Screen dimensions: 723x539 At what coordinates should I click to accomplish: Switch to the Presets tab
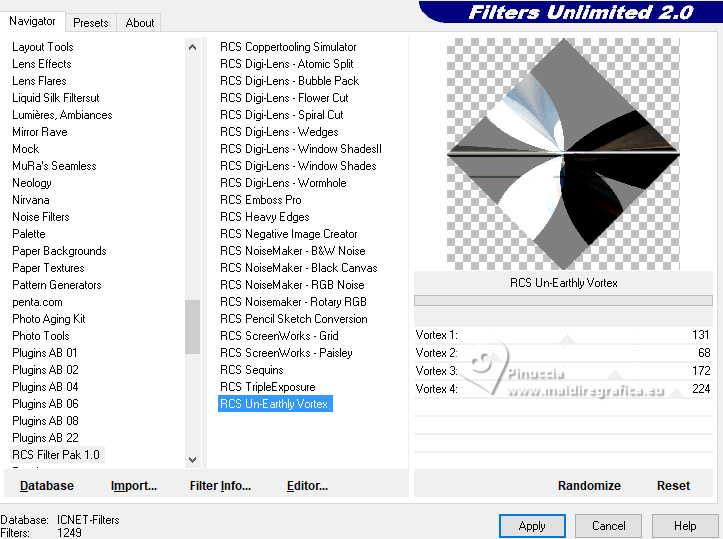90,23
